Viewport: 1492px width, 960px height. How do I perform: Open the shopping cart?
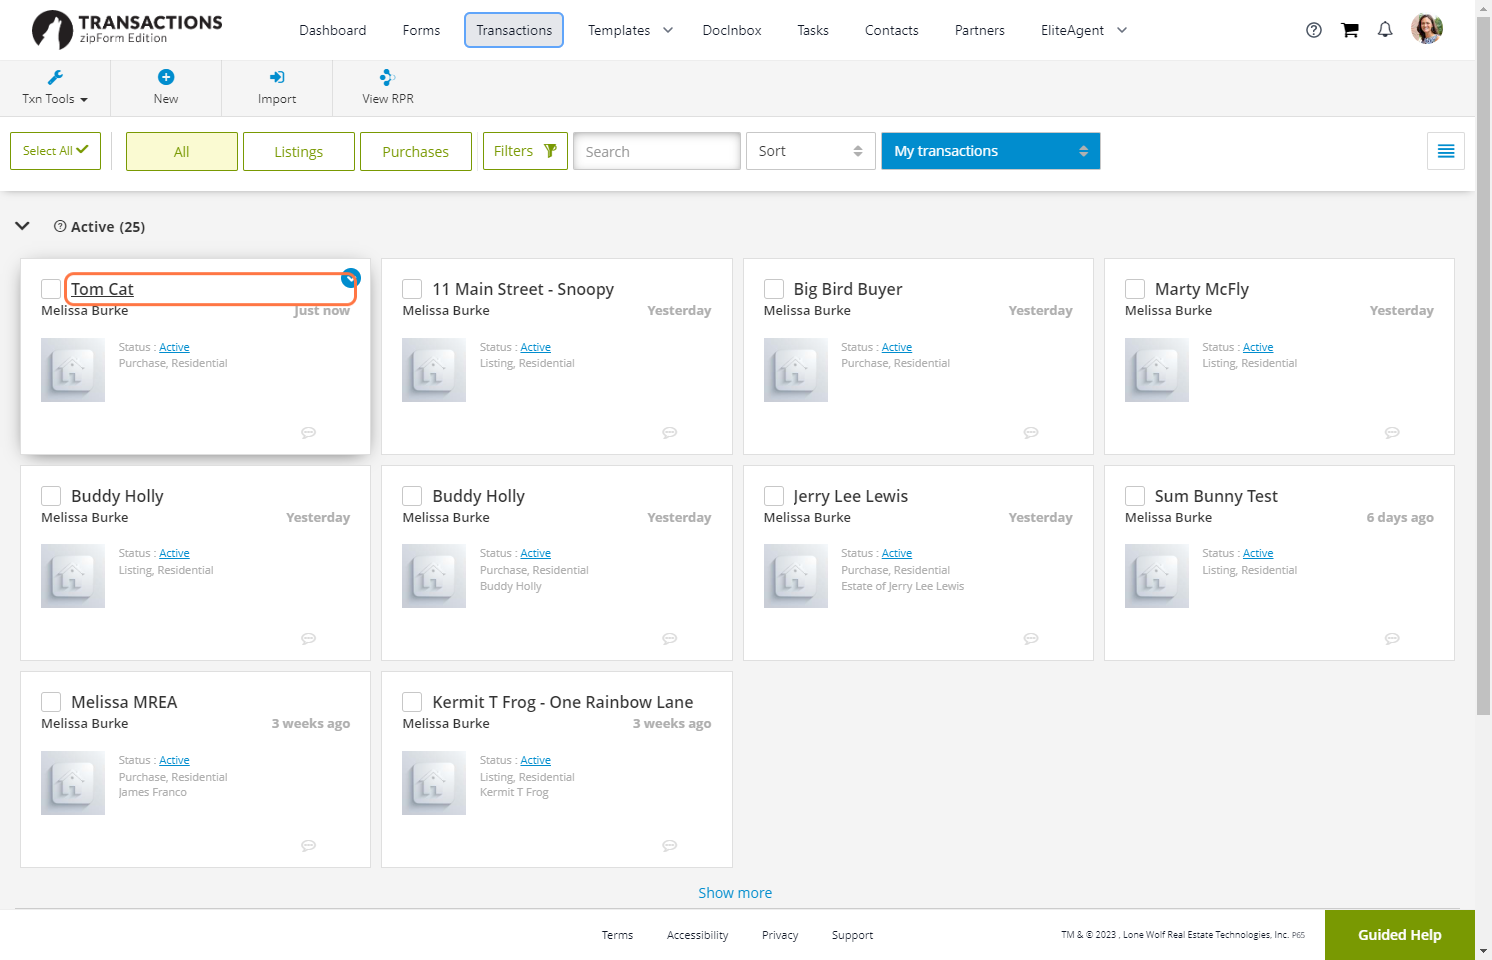[x=1350, y=30]
